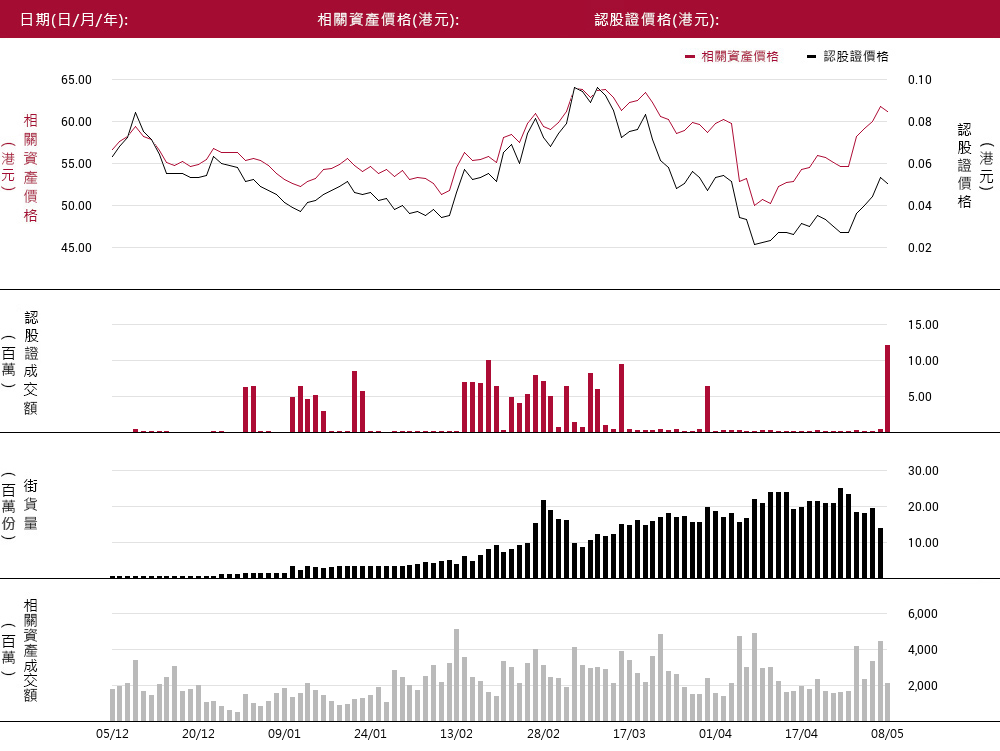1000x751 pixels.
Task: Click the 認股證價格 legend entry
Action: point(848,56)
